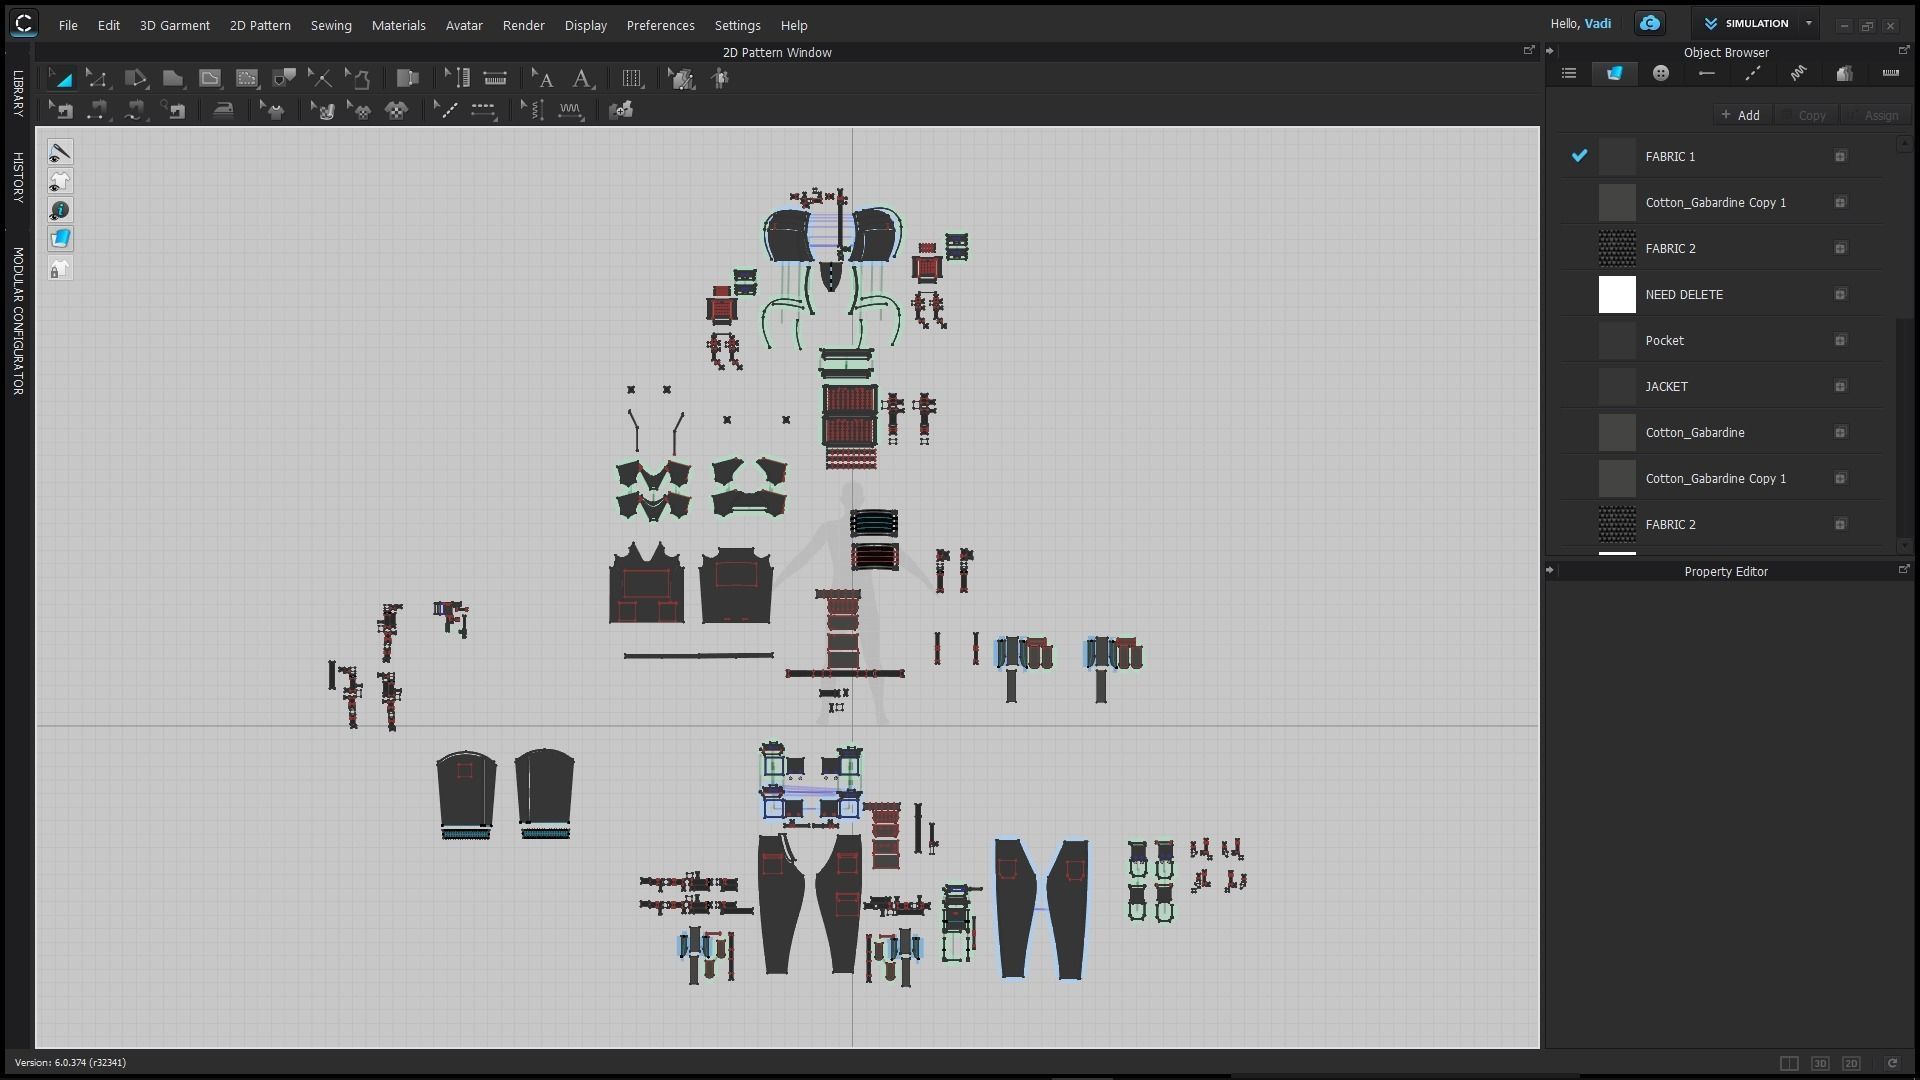Collapse the Property Editor panel arrow
Image resolution: width=1920 pixels, height=1080 pixels.
click(1550, 571)
